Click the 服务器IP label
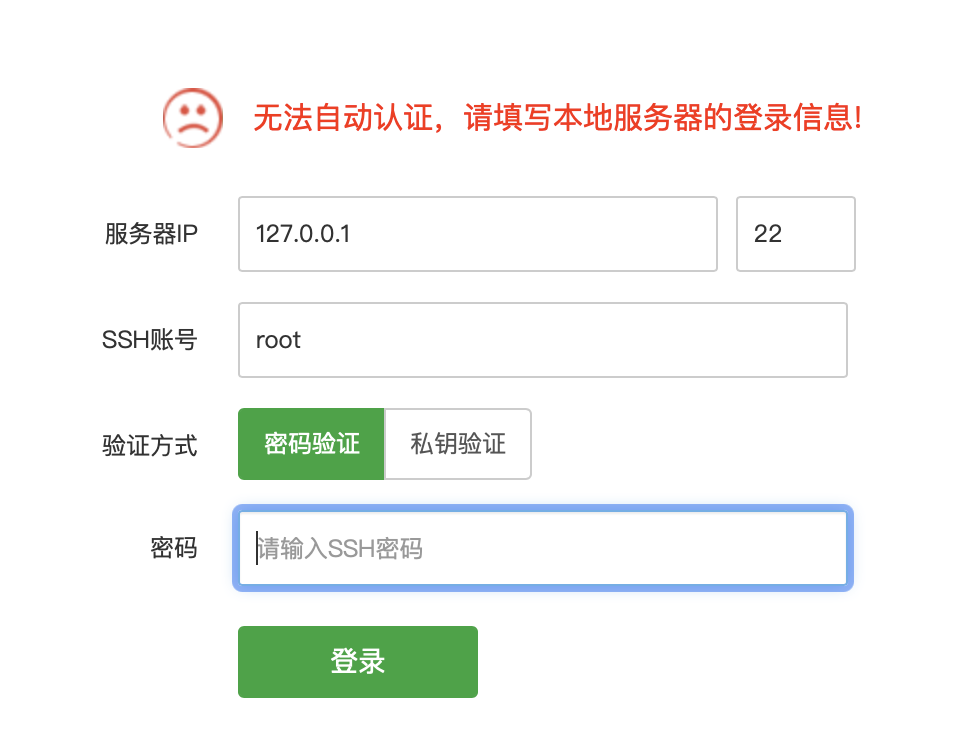972x740 pixels. click(151, 234)
